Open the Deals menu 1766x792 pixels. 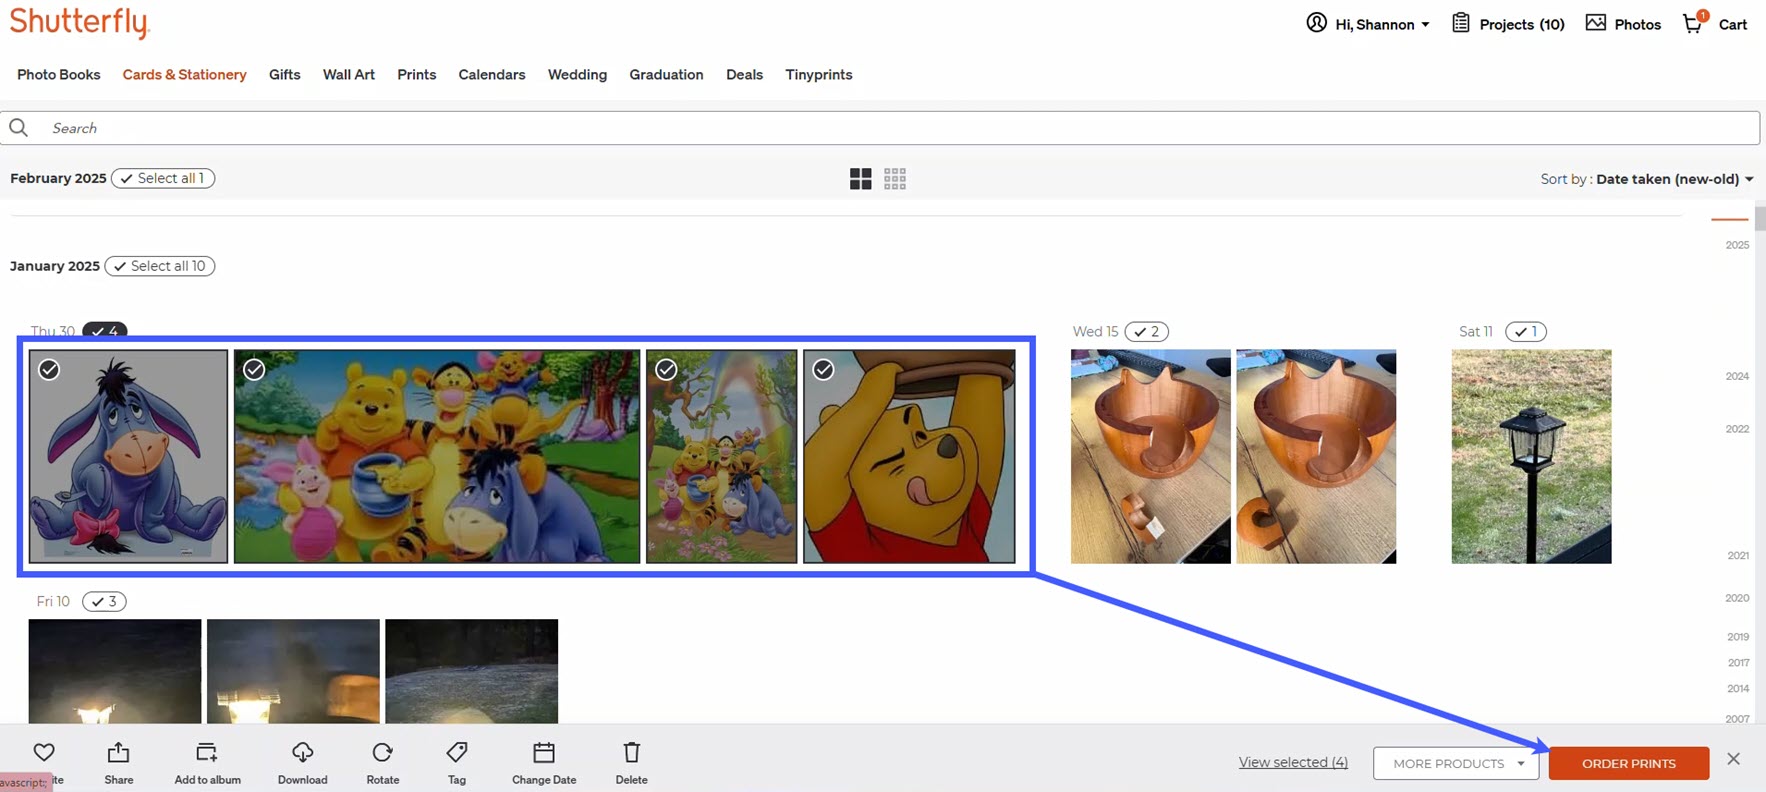744,74
